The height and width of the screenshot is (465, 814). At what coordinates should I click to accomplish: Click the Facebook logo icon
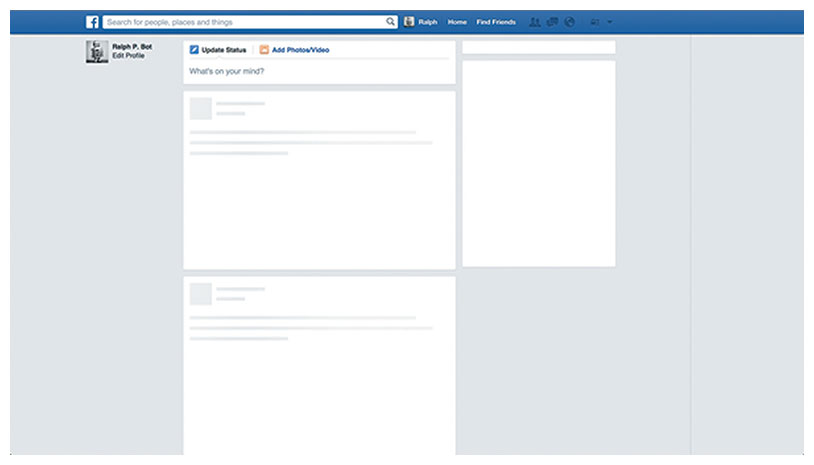[x=92, y=22]
